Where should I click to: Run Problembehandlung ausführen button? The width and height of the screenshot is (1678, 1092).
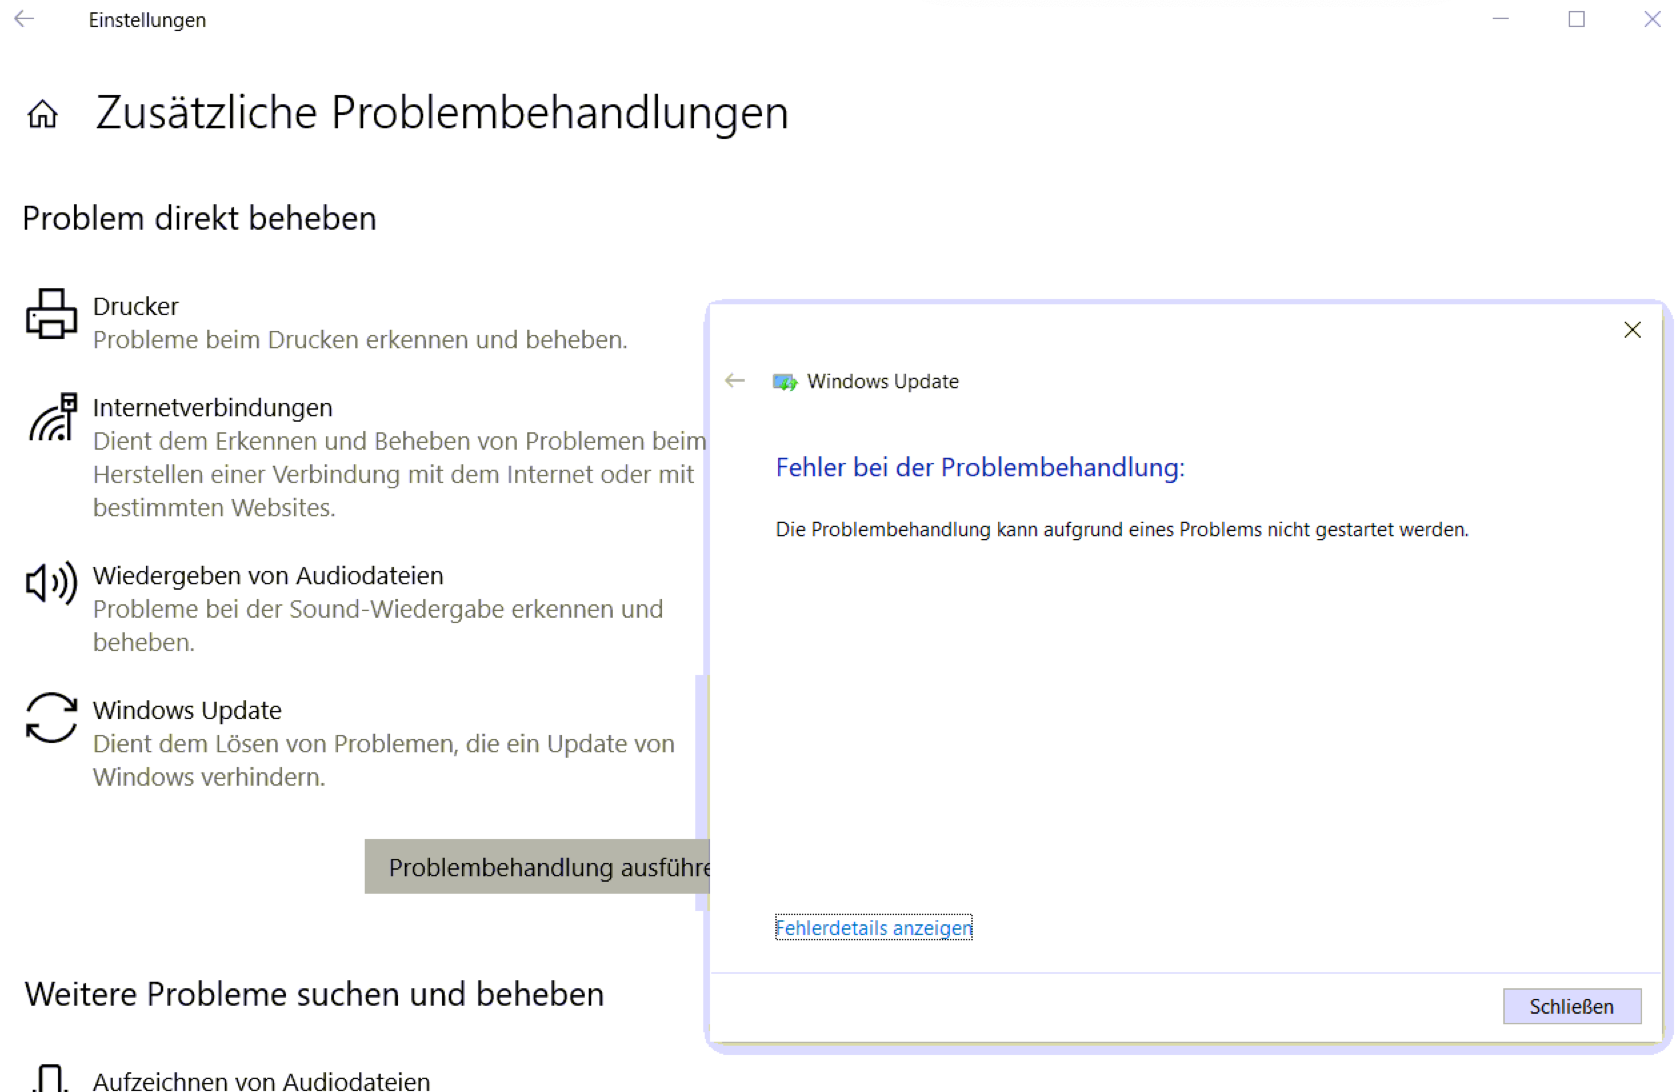tap(537, 867)
